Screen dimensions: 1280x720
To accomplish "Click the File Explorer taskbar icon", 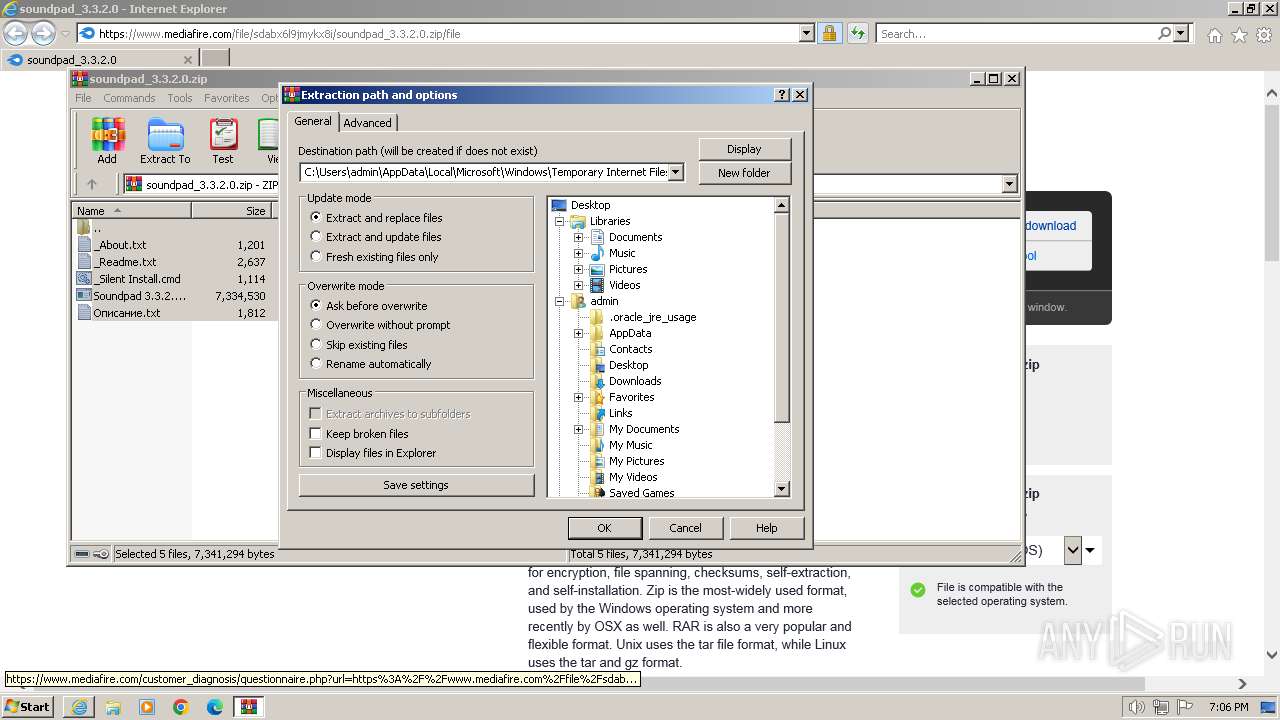I will tap(113, 707).
